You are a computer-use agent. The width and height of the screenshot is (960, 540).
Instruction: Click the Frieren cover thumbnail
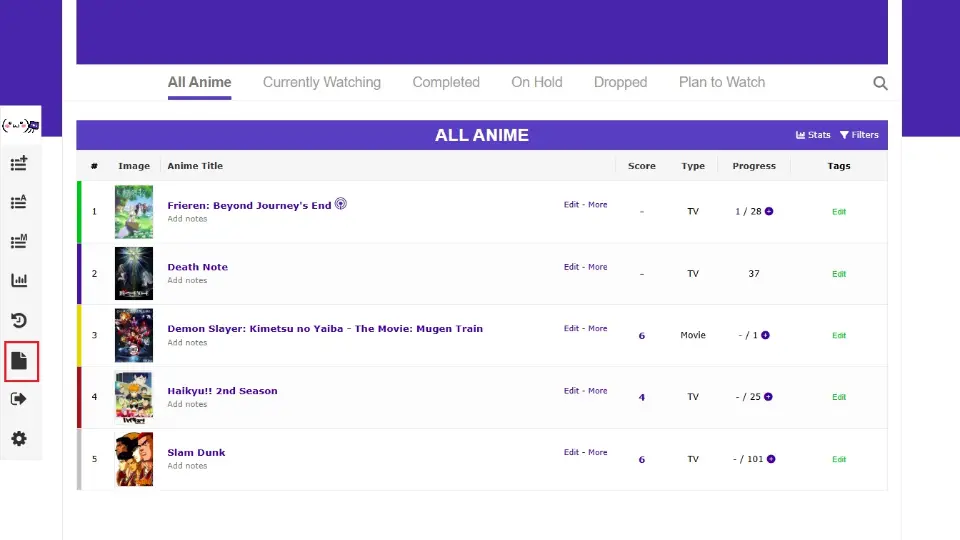point(134,211)
